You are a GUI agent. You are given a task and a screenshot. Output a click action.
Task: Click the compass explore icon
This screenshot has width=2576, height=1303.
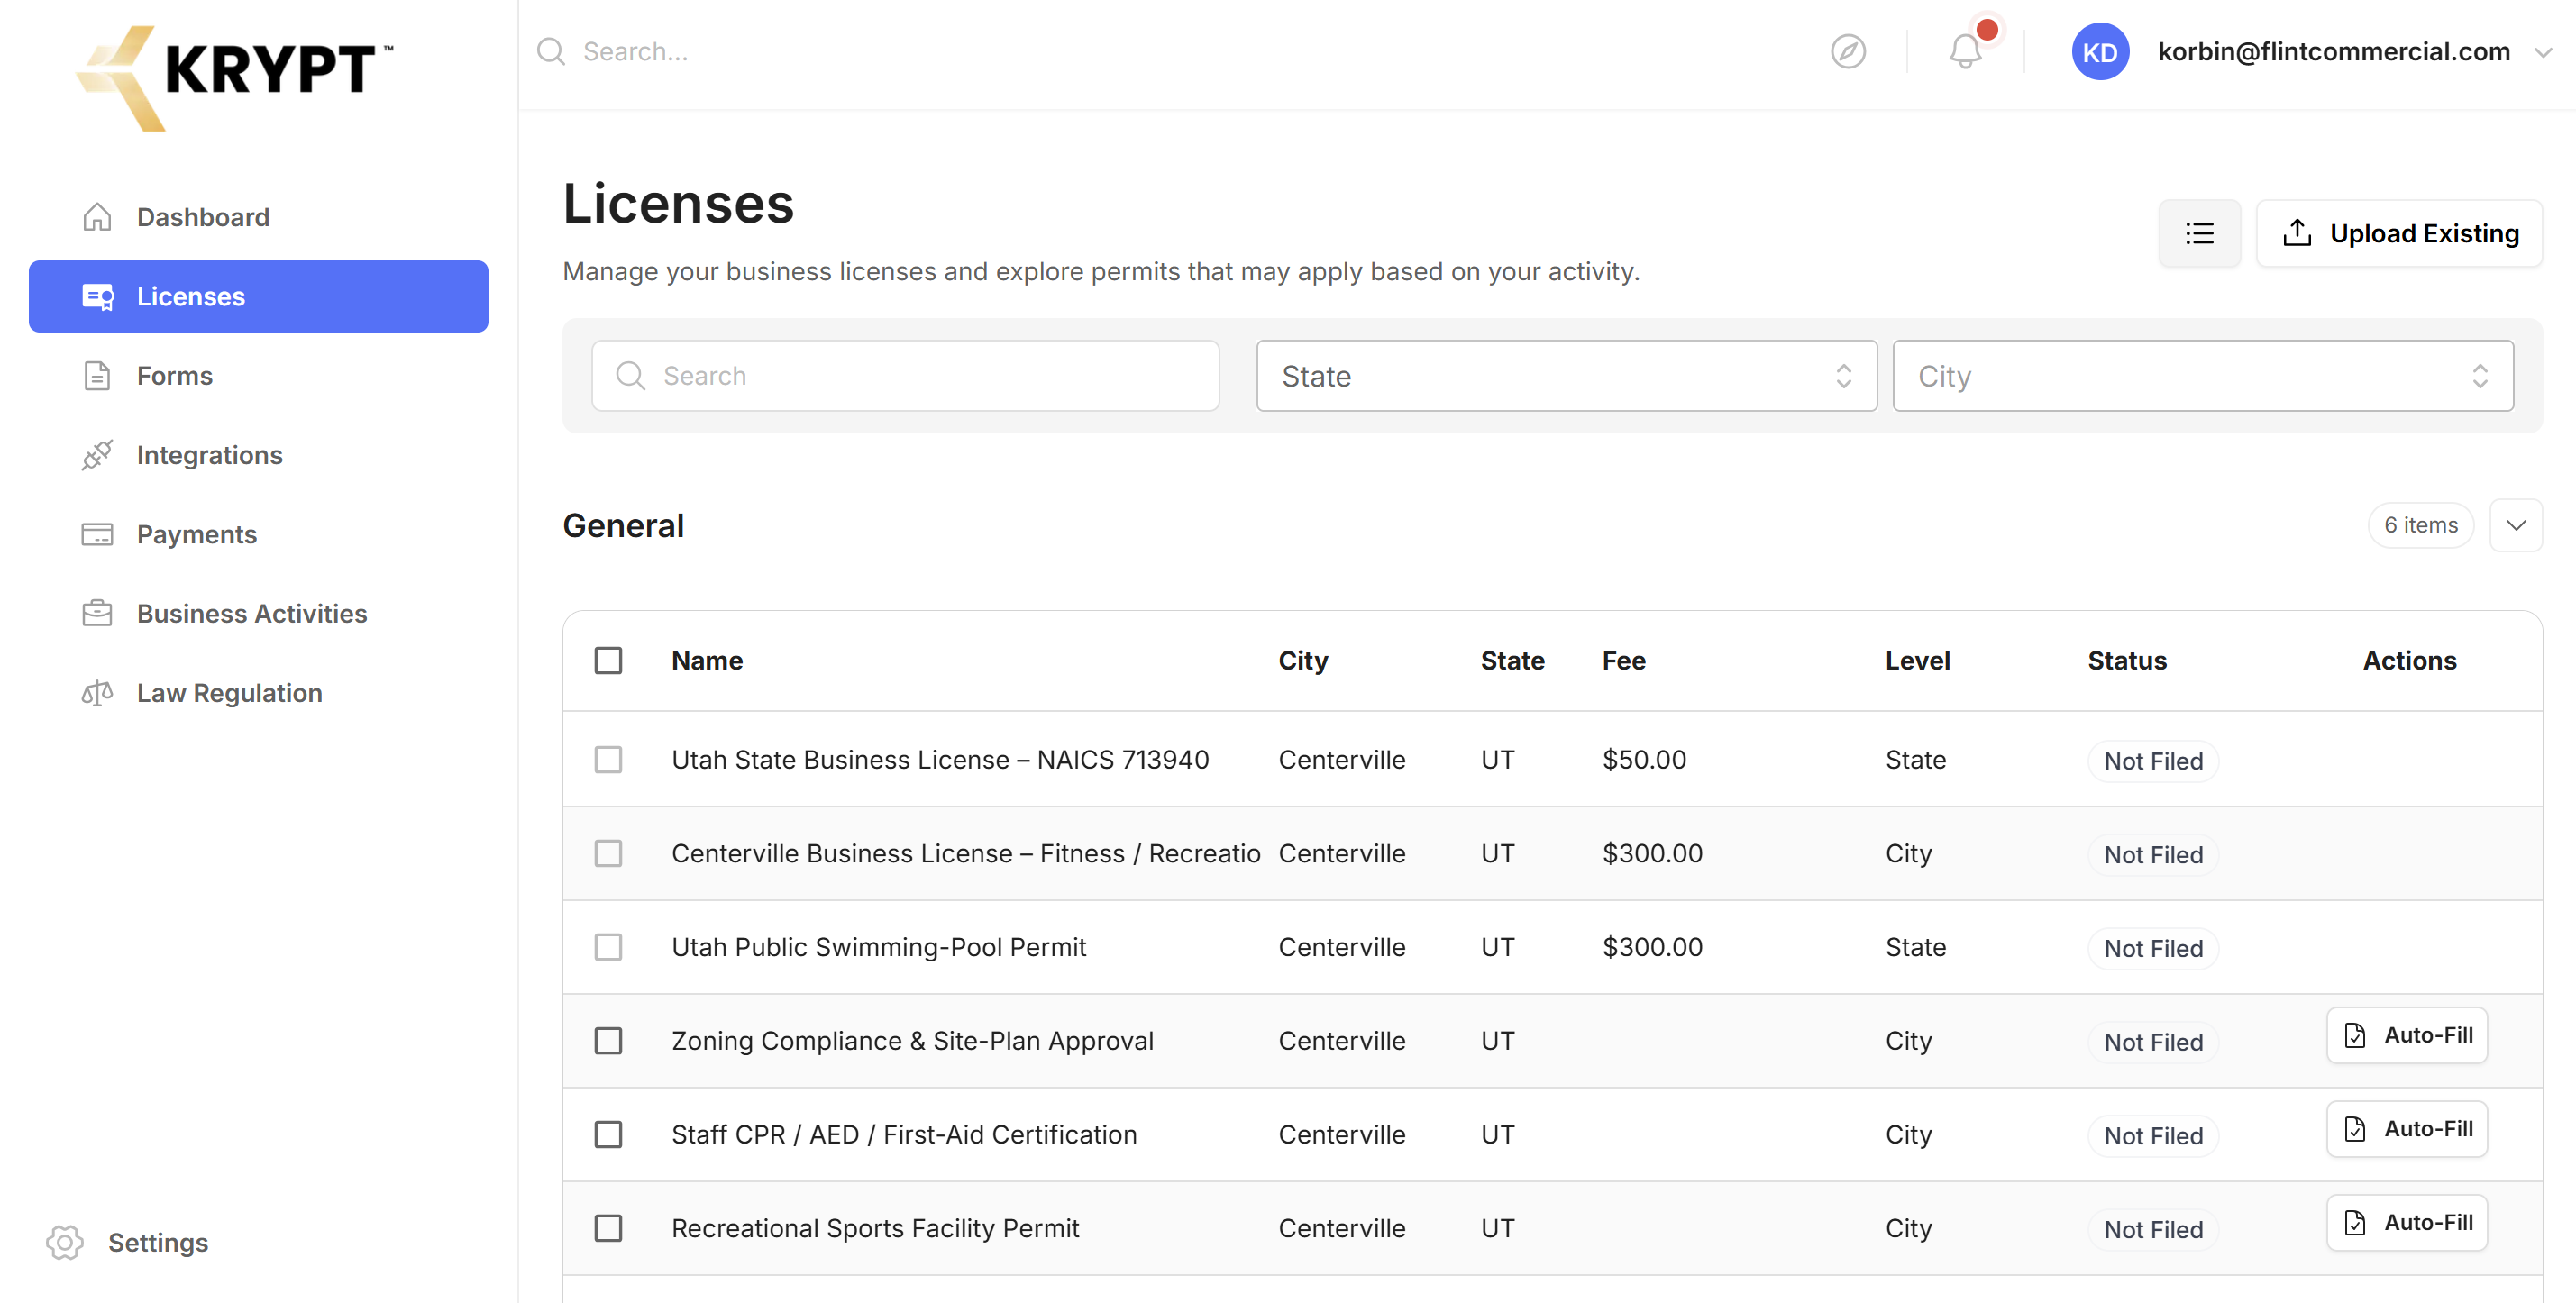pyautogui.click(x=1848, y=51)
